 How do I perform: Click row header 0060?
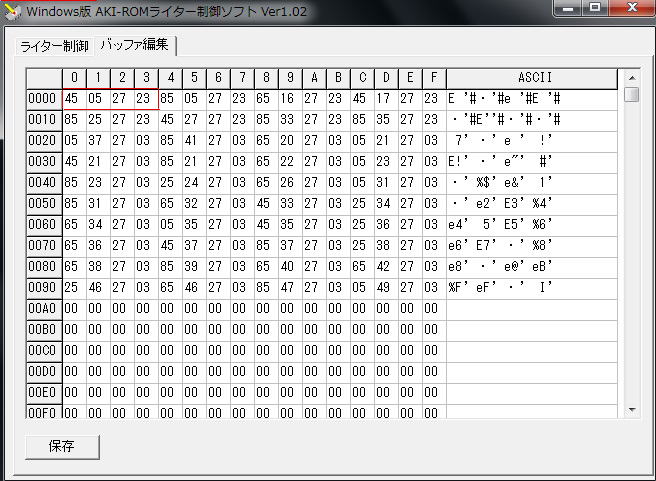pyautogui.click(x=44, y=225)
